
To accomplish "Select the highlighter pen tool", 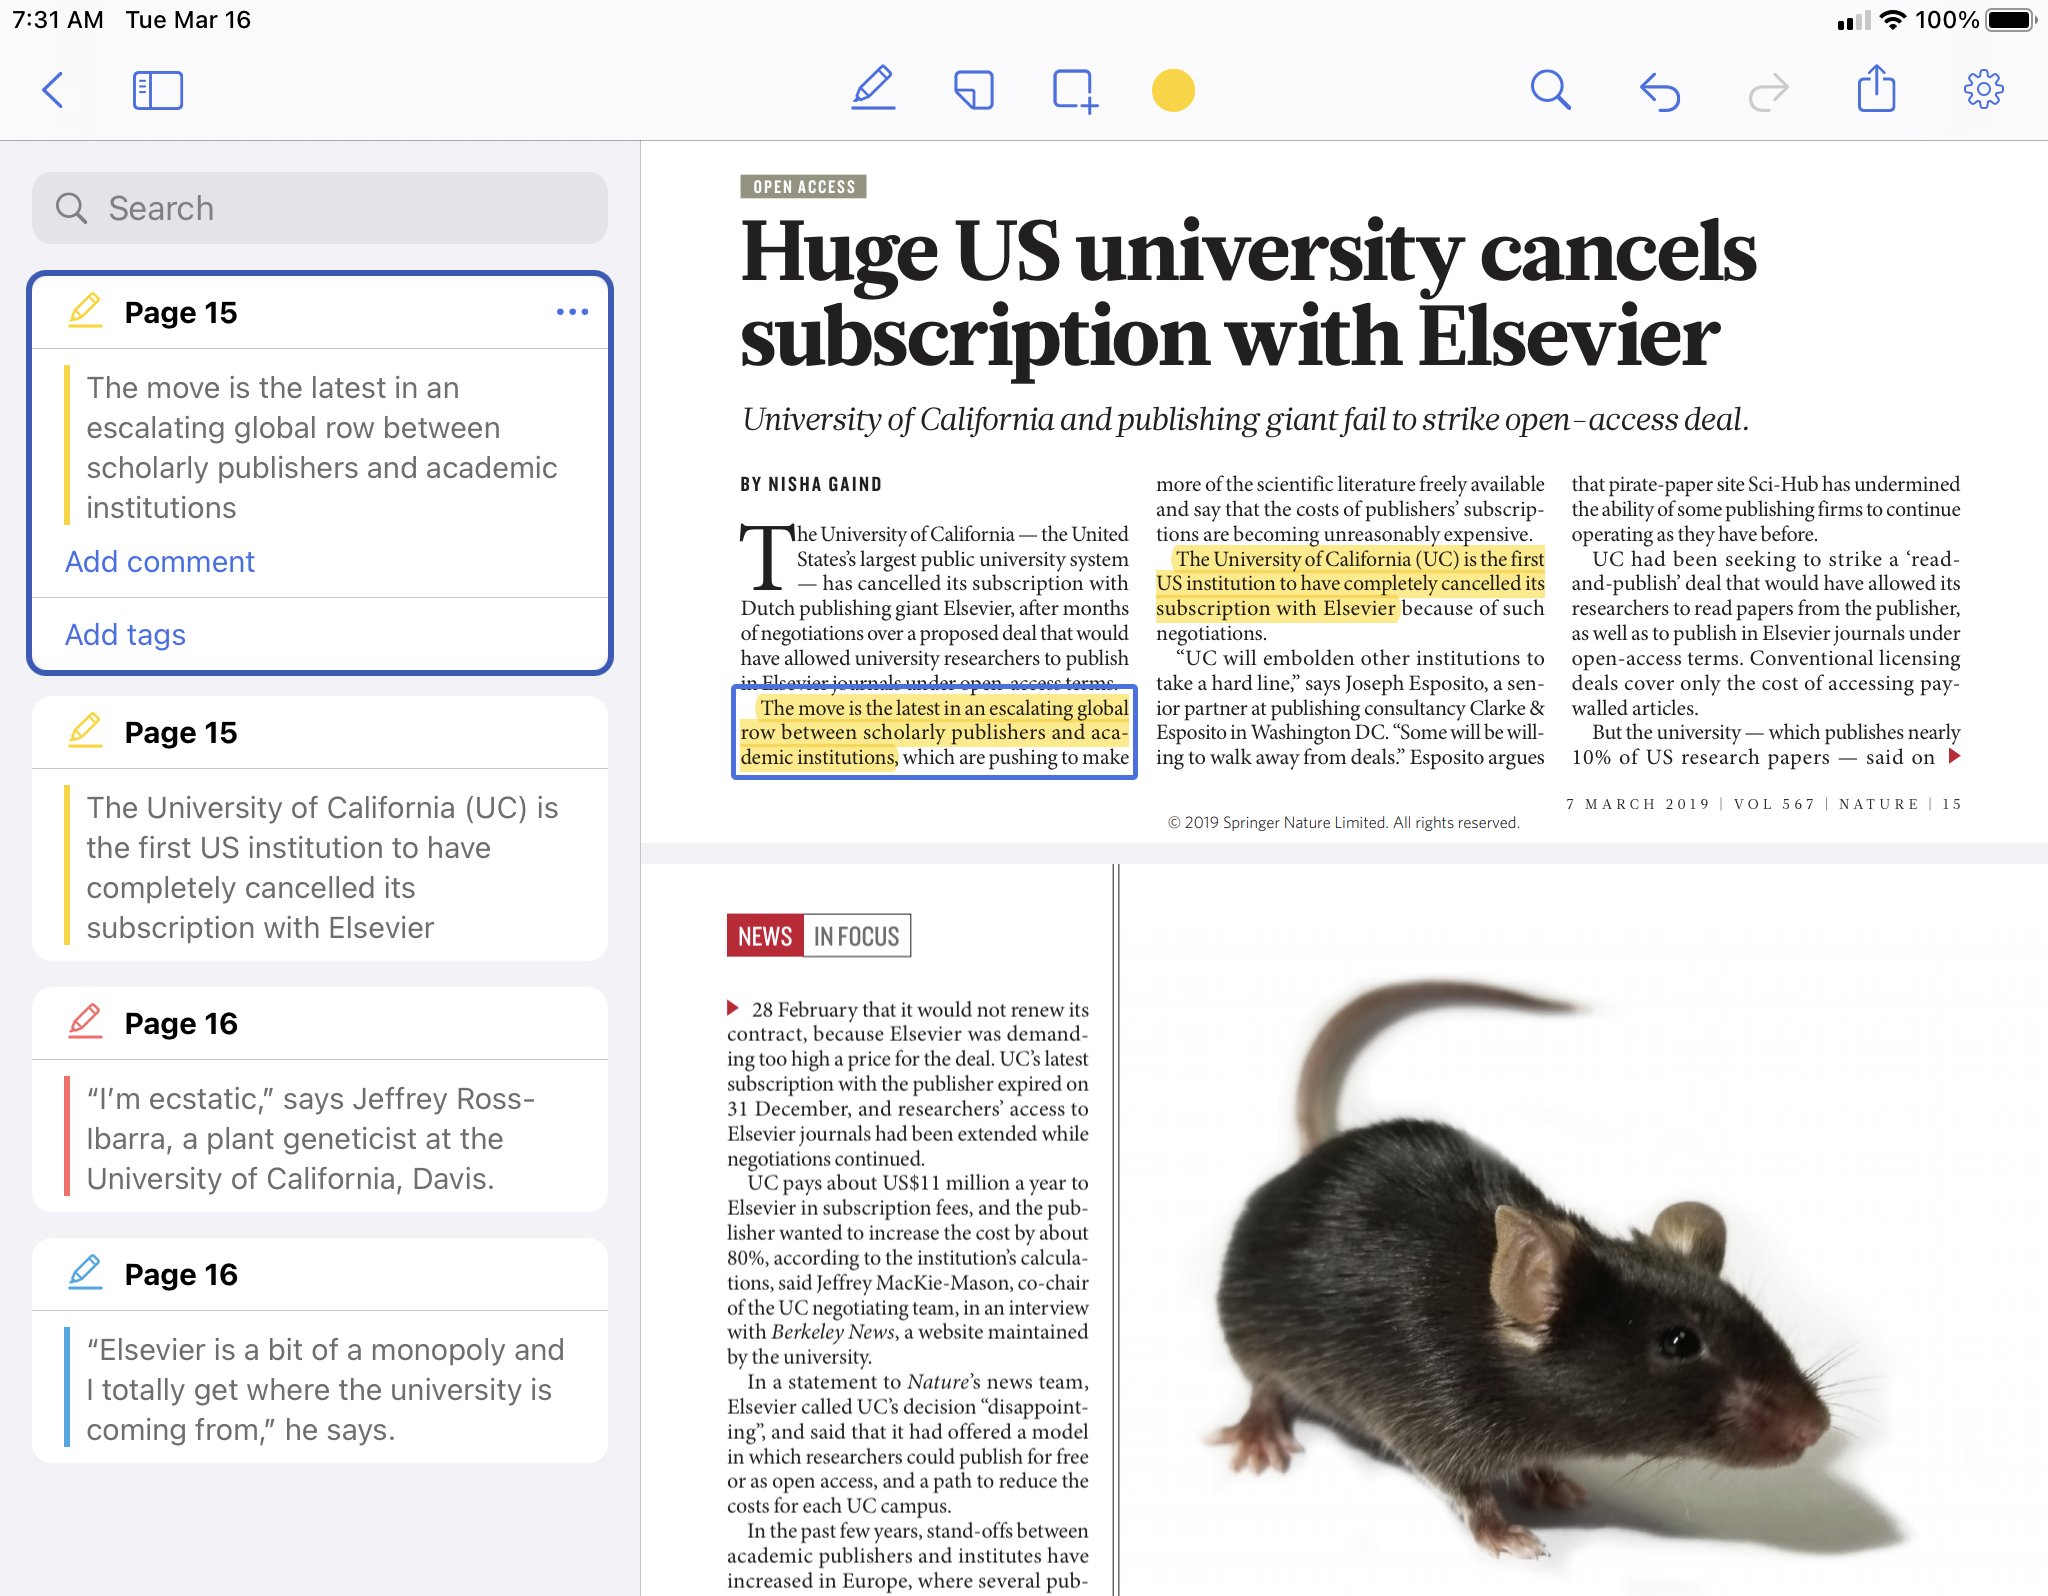I will (x=873, y=89).
